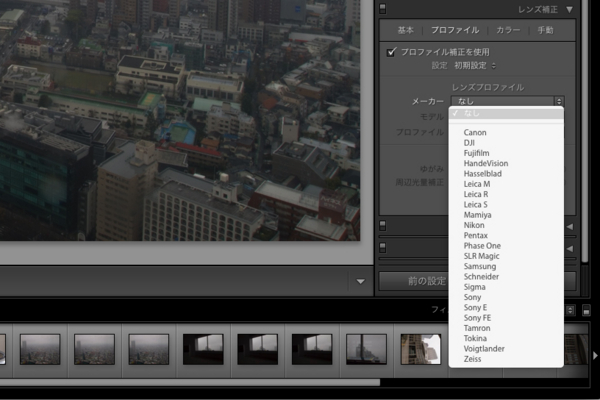Choose HandeVision from the maker list

tap(506, 163)
